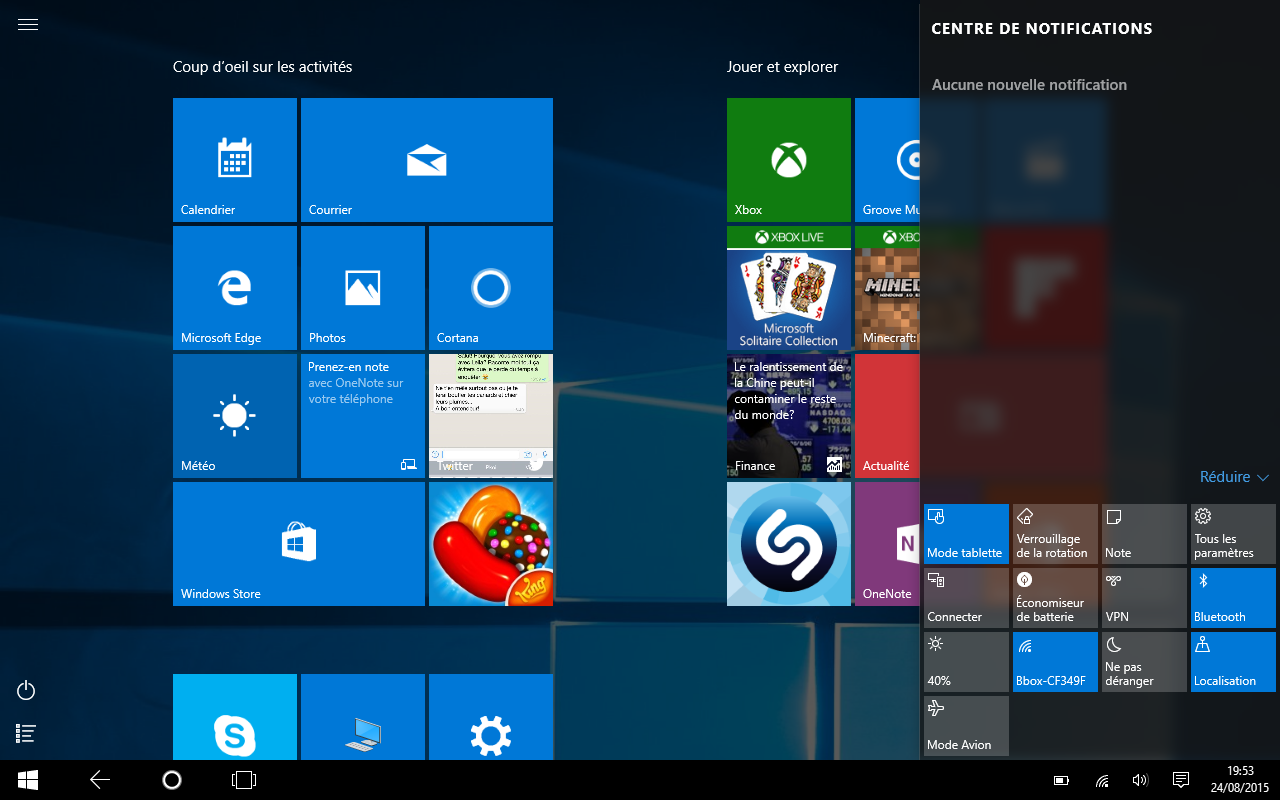
Task: Click the volume speaker tray icon
Action: pos(1140,780)
